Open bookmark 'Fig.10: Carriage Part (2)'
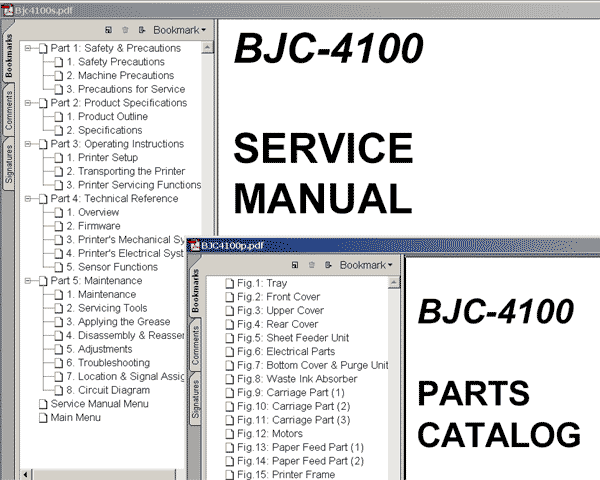 click(294, 406)
